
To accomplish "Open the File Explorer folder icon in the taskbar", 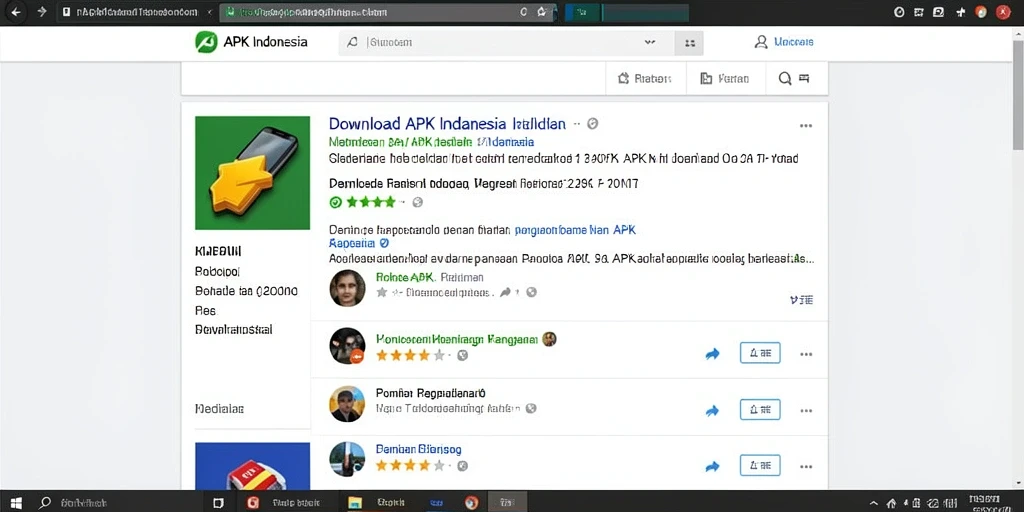I will click(x=355, y=503).
